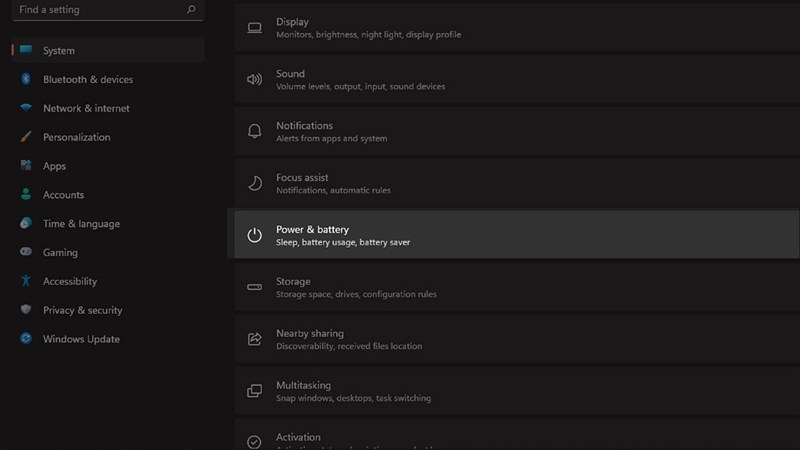
Task: Open Sound settings title
Action: pyautogui.click(x=290, y=73)
